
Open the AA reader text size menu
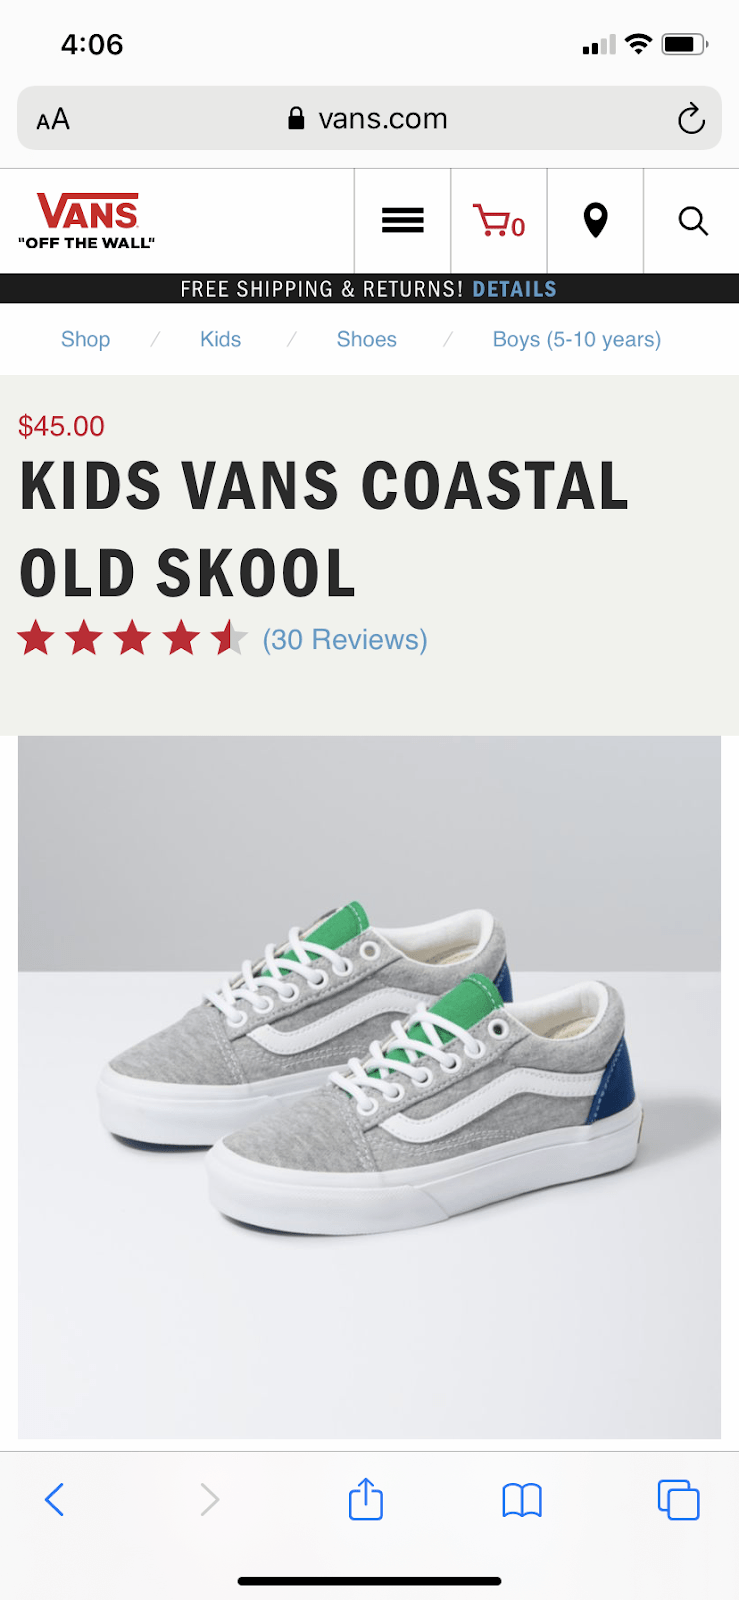(53, 120)
